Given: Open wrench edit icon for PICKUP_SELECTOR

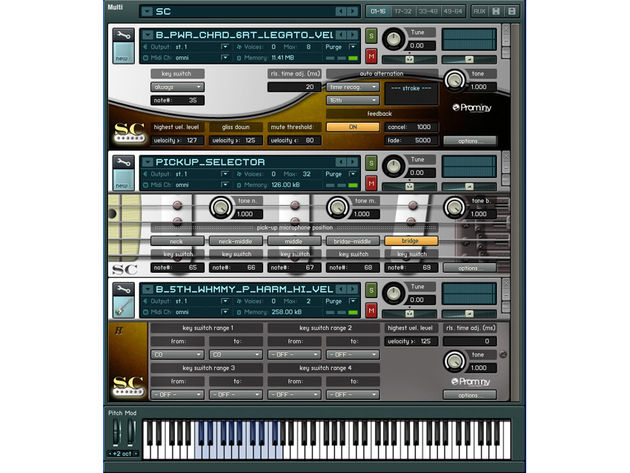Looking at the screenshot, I should pos(121,161).
